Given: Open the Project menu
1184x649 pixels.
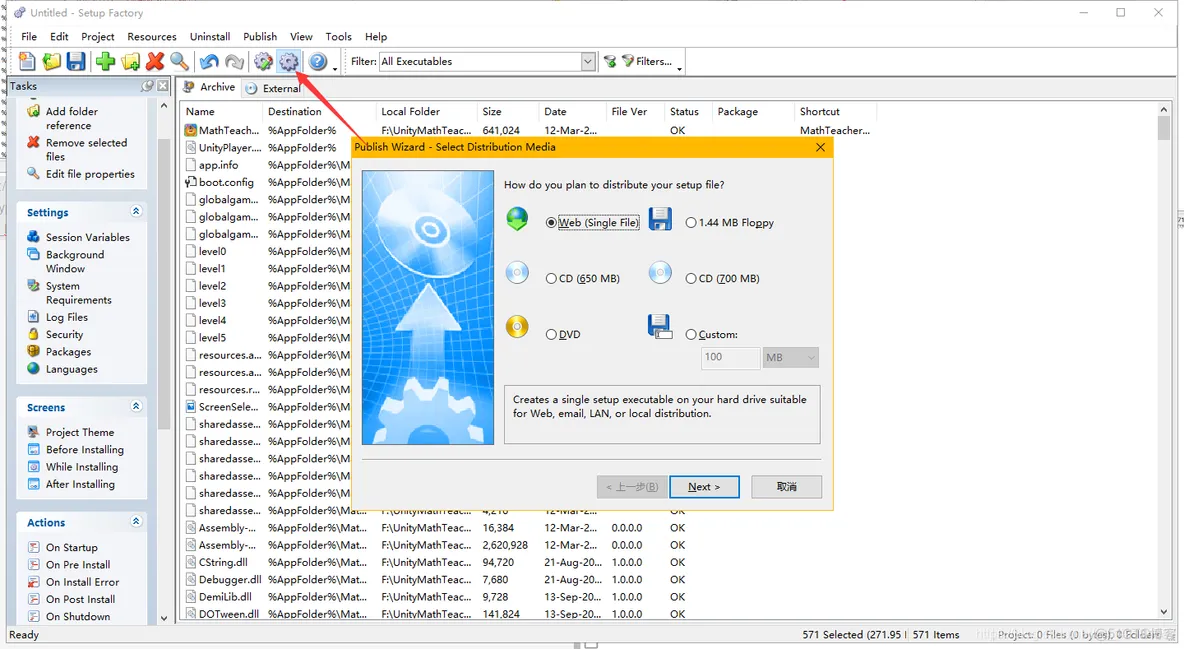Looking at the screenshot, I should point(98,36).
